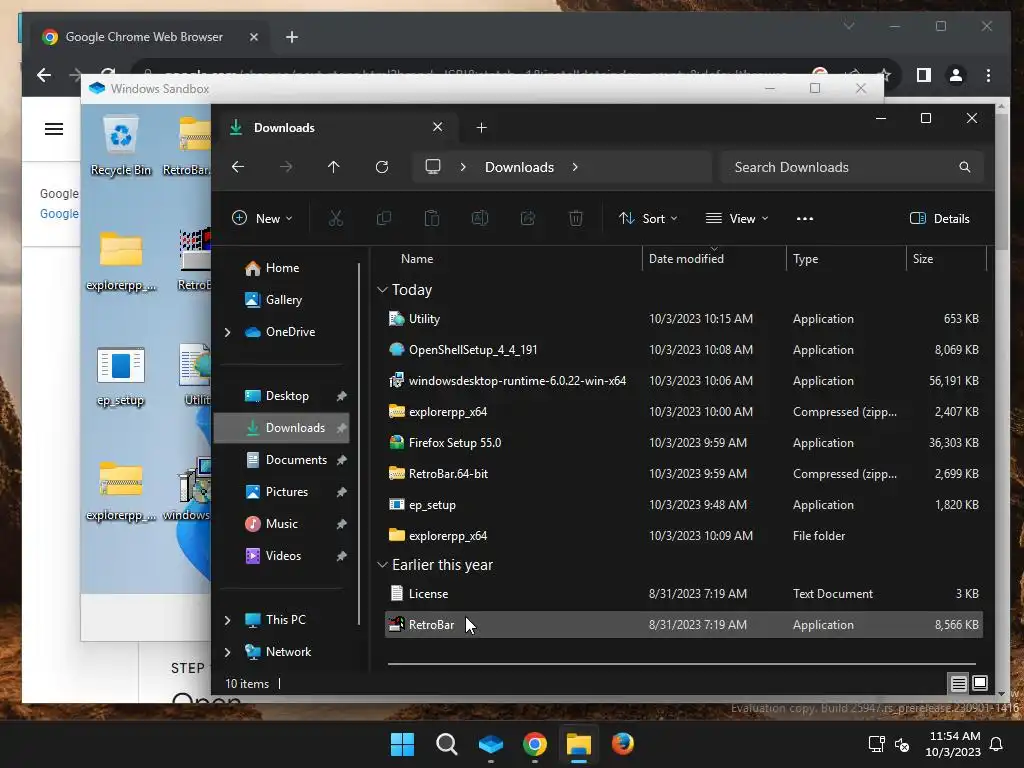Open Windows Sandbox from the taskbar
Viewport: 1024px width, 768px height.
[x=490, y=744]
